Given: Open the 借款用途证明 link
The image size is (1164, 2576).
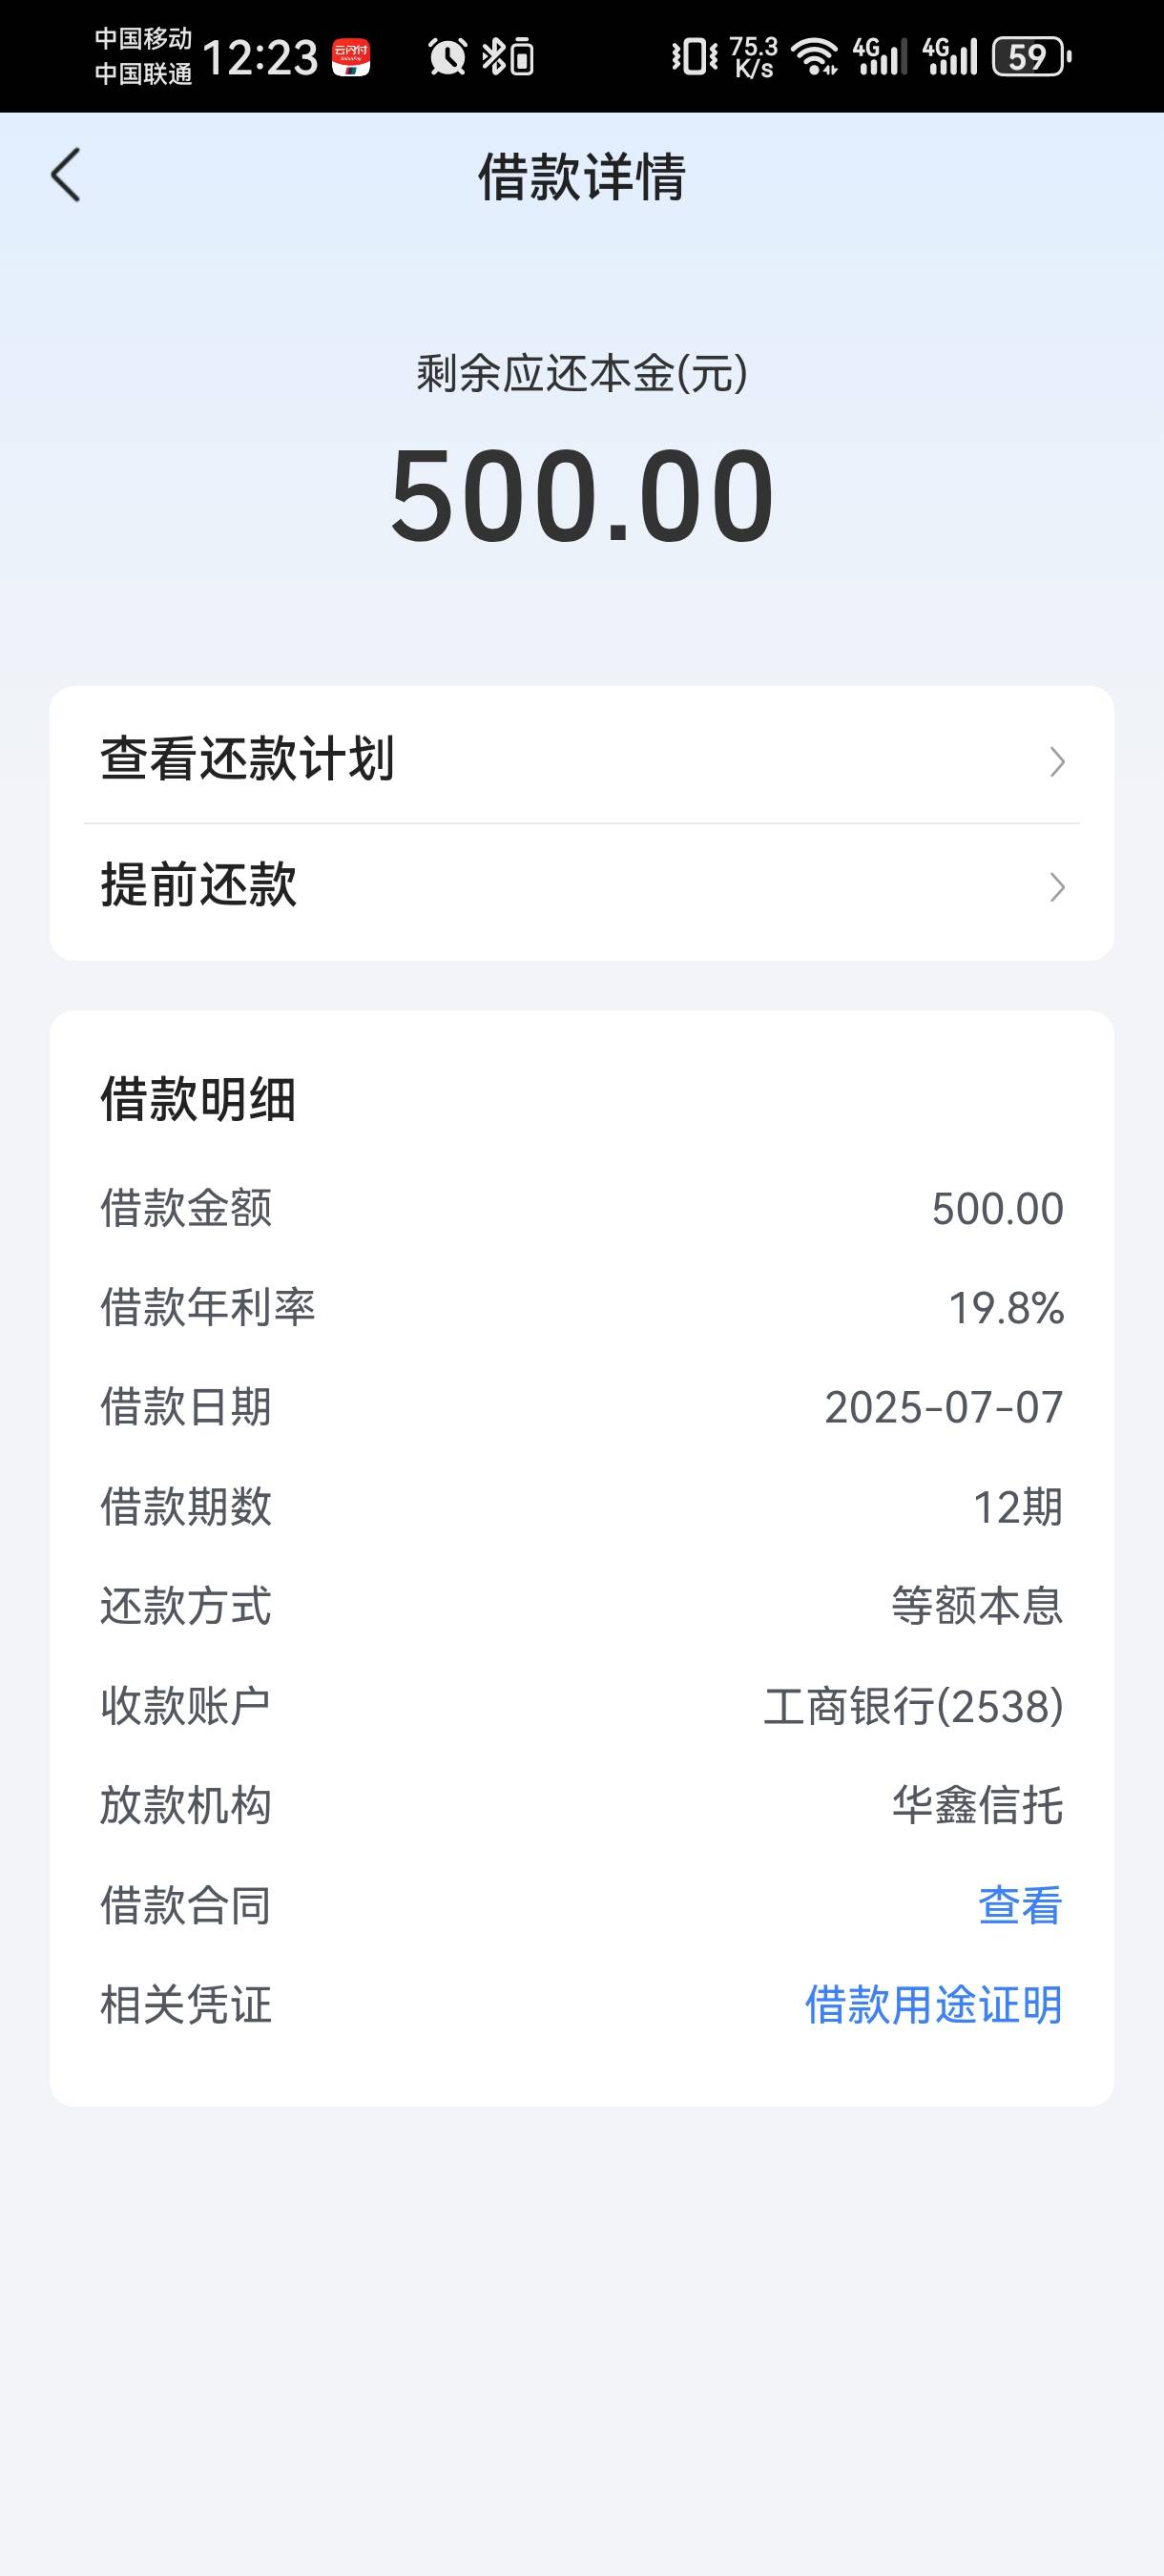Looking at the screenshot, I should pyautogui.click(x=934, y=2005).
